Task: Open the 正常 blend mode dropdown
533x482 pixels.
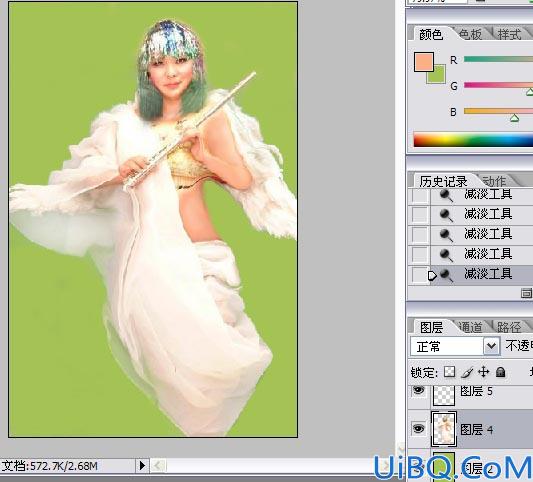Action: pyautogui.click(x=491, y=346)
